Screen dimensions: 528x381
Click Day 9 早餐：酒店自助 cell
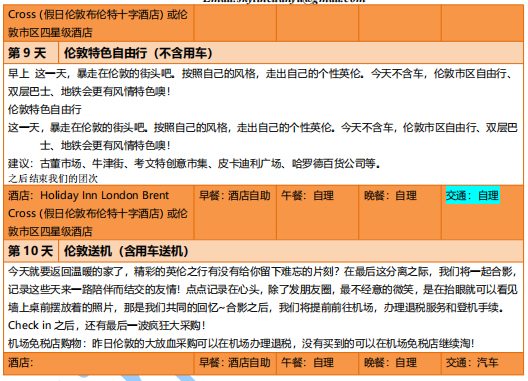point(235,195)
